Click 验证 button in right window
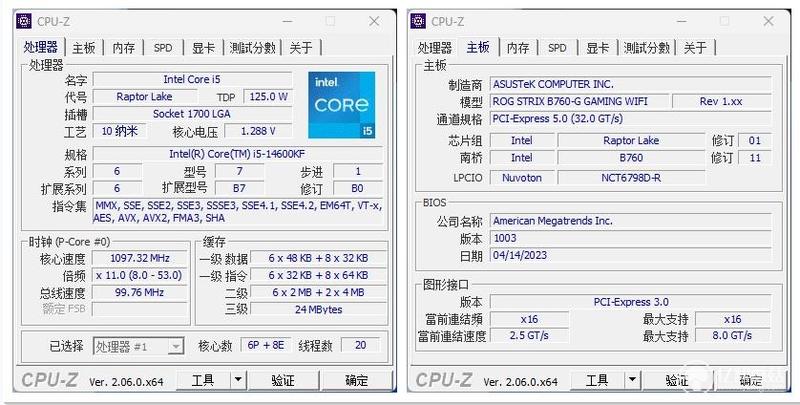Image resolution: width=800 pixels, height=405 pixels. pyautogui.click(x=678, y=380)
